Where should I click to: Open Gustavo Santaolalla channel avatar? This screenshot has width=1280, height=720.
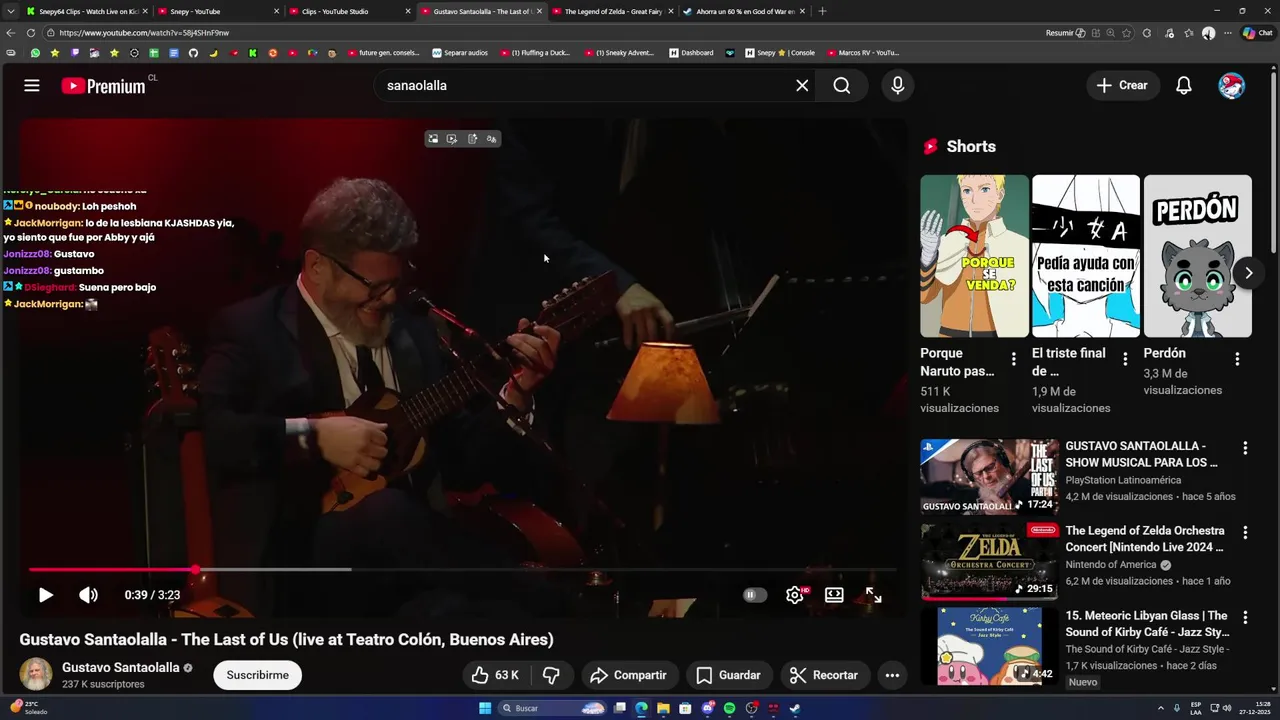pos(36,674)
